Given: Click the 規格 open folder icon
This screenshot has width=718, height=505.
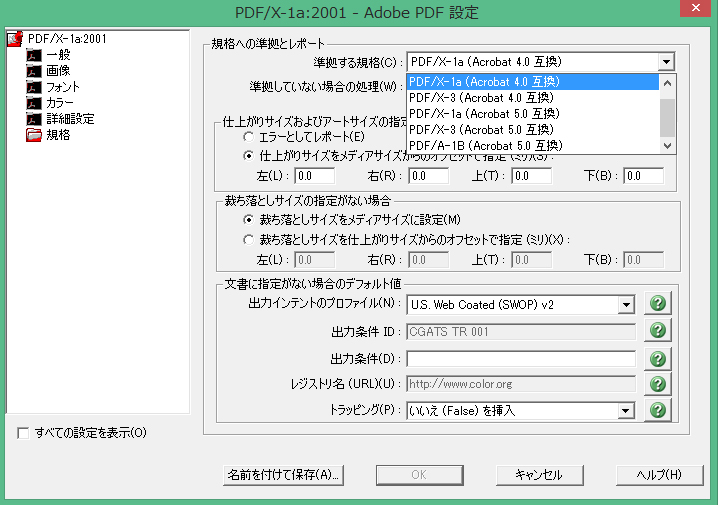Looking at the screenshot, I should coord(34,135).
